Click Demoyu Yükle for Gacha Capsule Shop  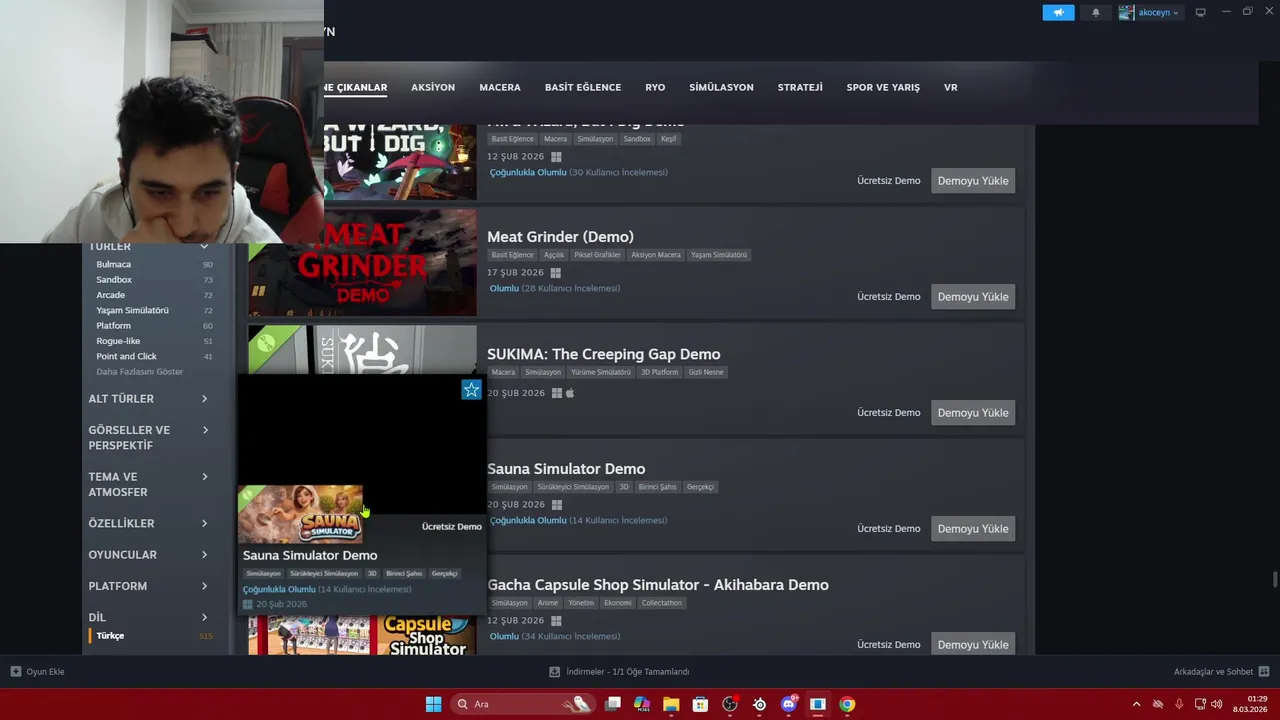click(973, 645)
